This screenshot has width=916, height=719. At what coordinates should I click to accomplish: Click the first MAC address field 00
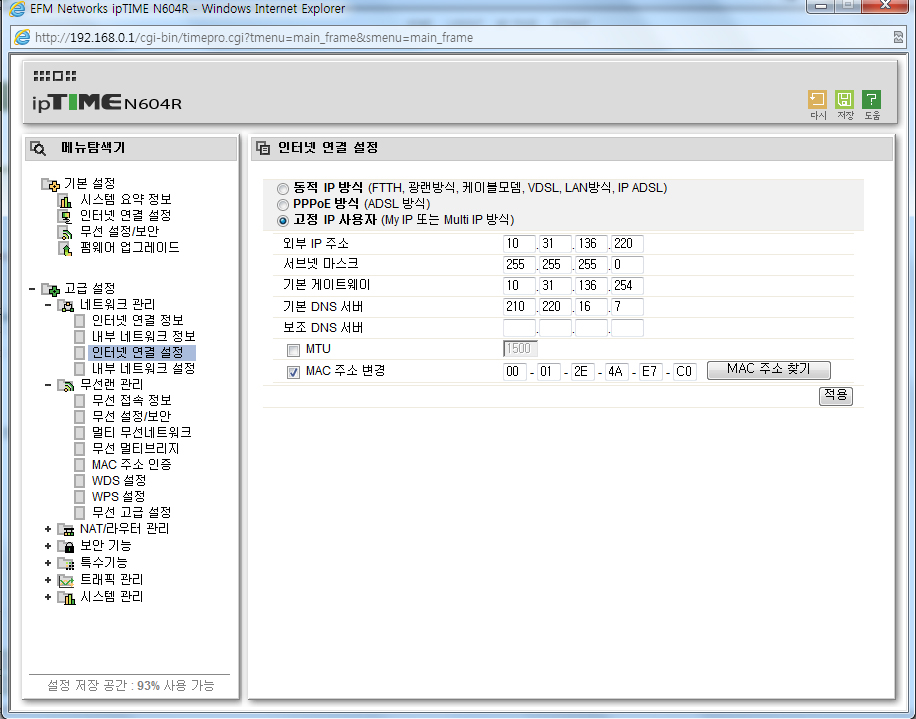(x=514, y=372)
